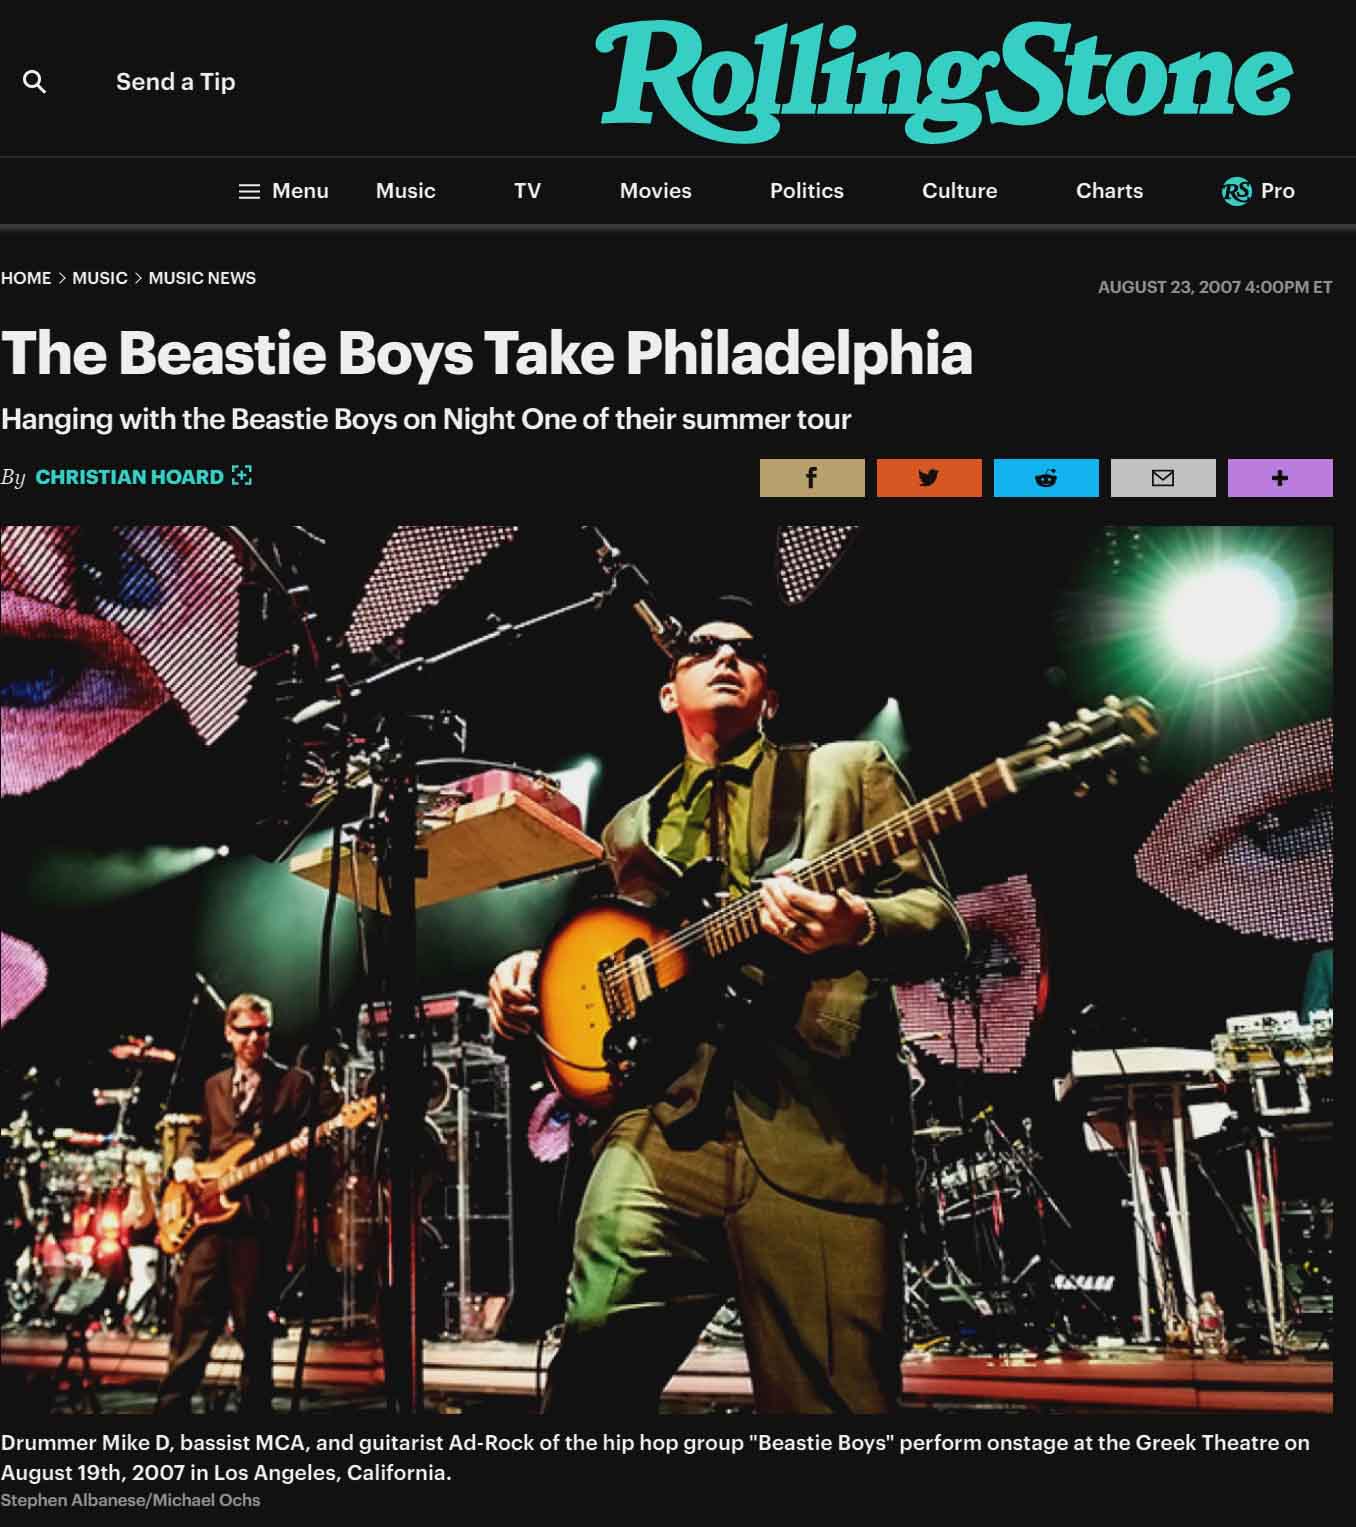The width and height of the screenshot is (1356, 1527).
Task: Open the Politics section
Action: (x=806, y=191)
